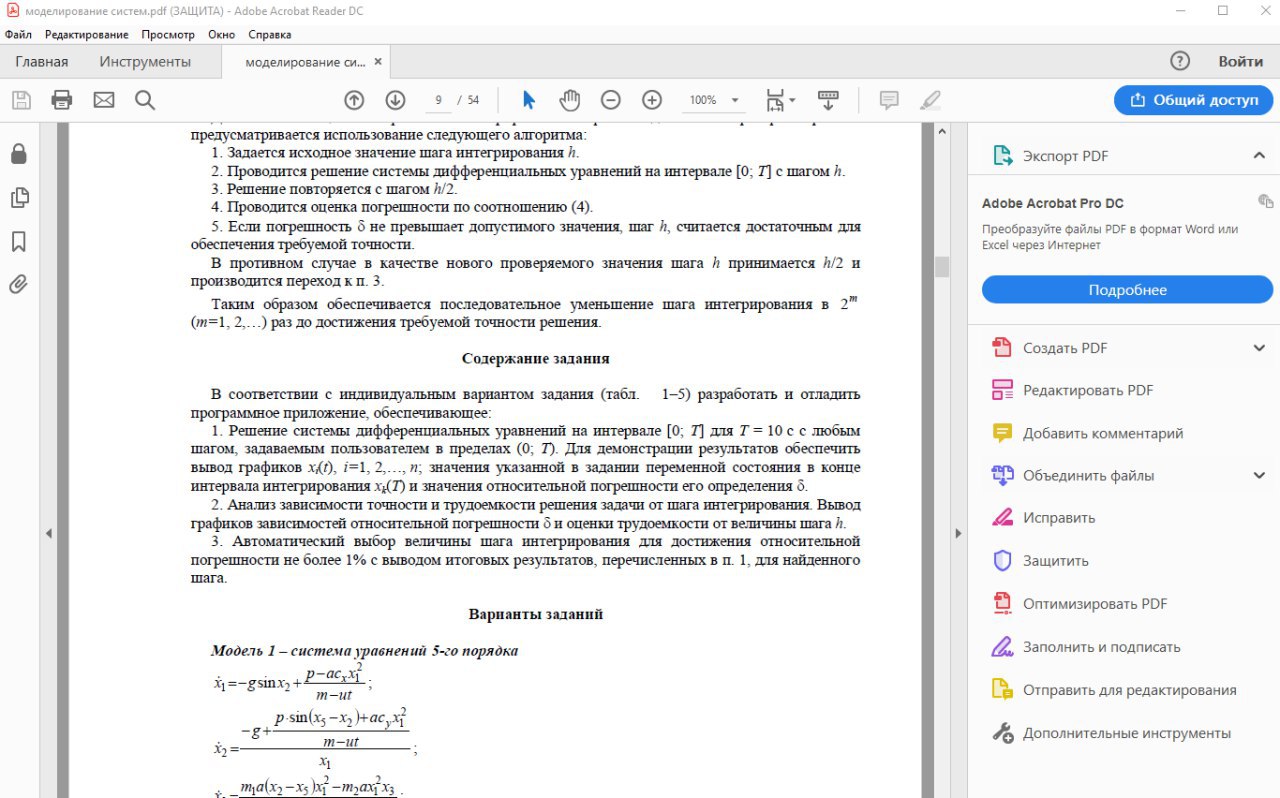This screenshot has width=1280, height=798.
Task: Select the моделирование си... document tab
Action: point(305,62)
